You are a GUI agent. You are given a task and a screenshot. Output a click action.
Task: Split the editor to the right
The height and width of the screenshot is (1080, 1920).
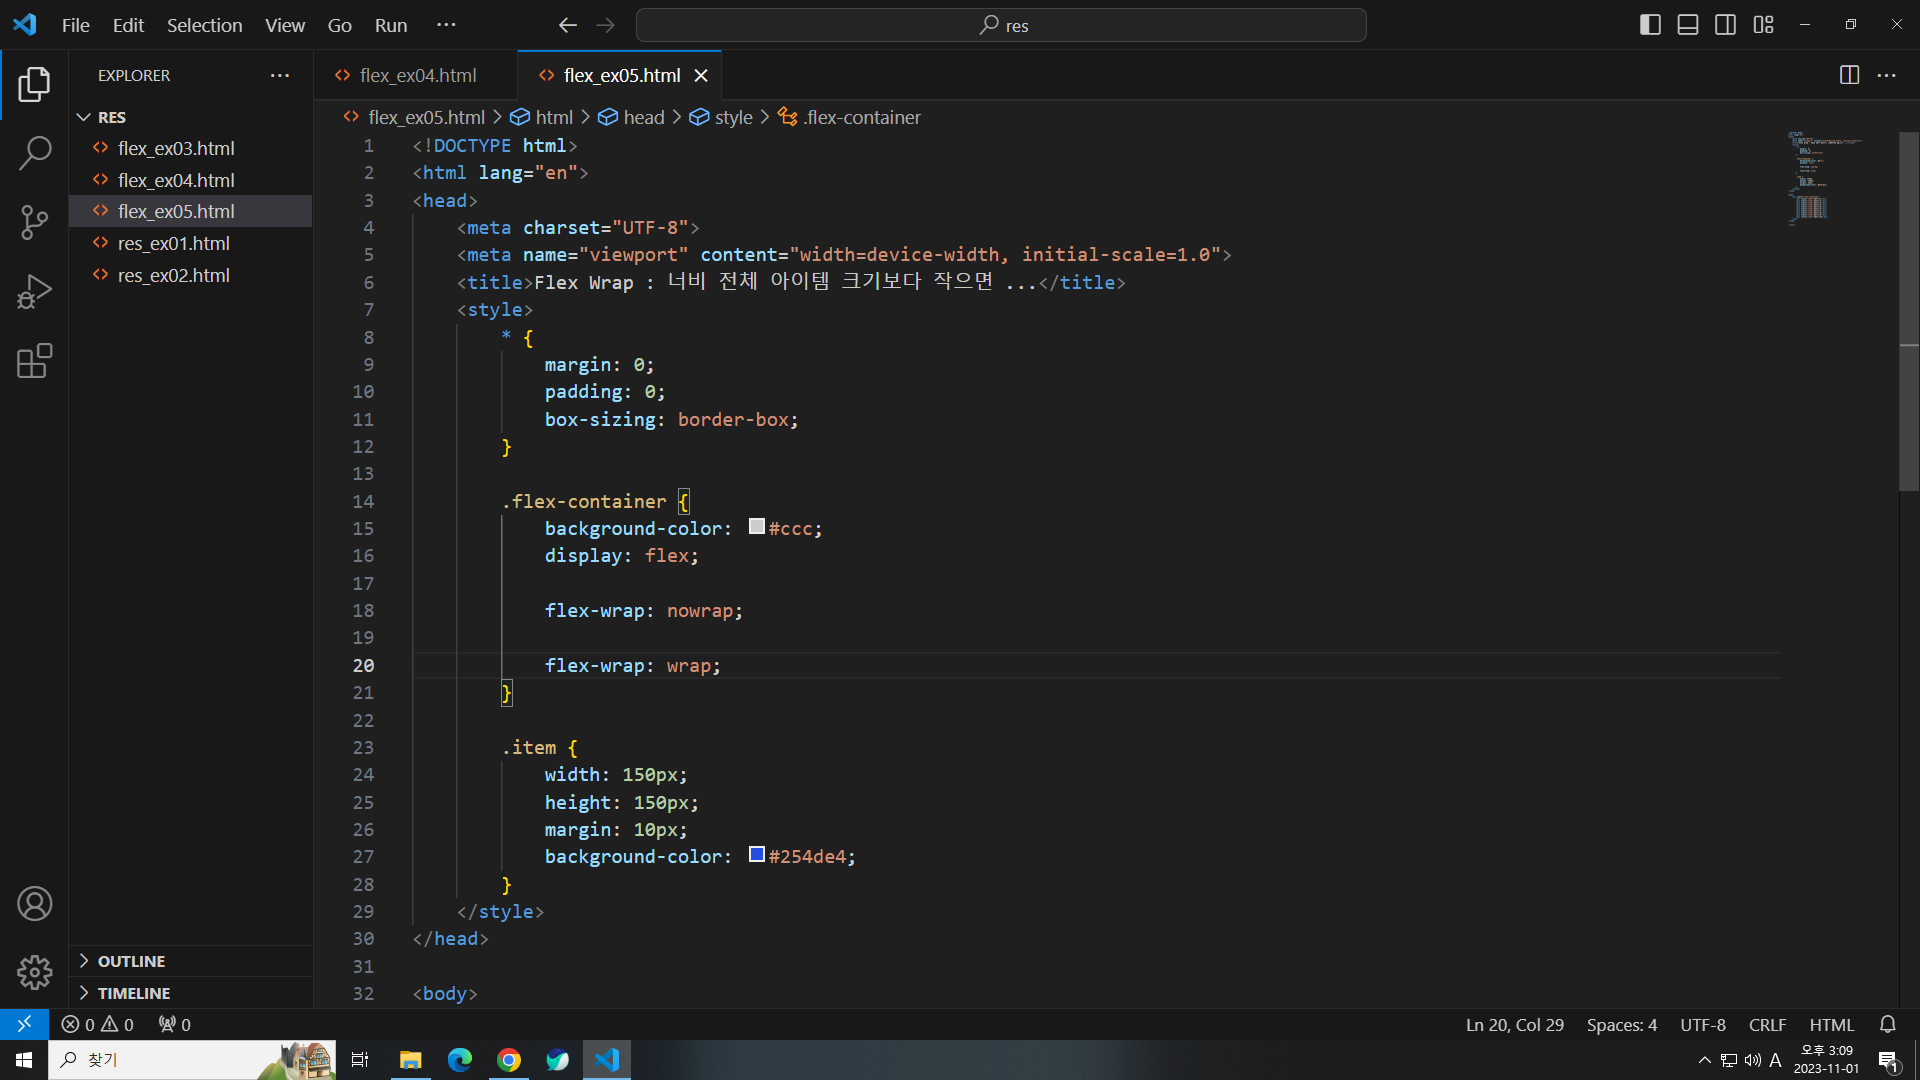point(1849,75)
